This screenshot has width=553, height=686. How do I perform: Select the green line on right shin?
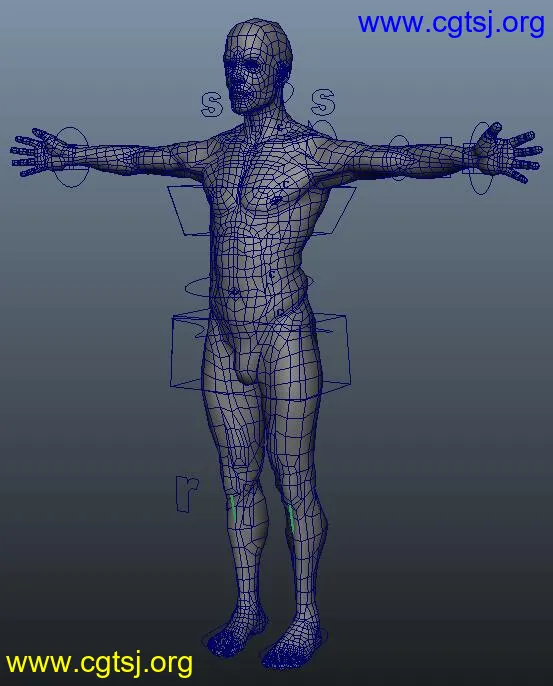291,518
